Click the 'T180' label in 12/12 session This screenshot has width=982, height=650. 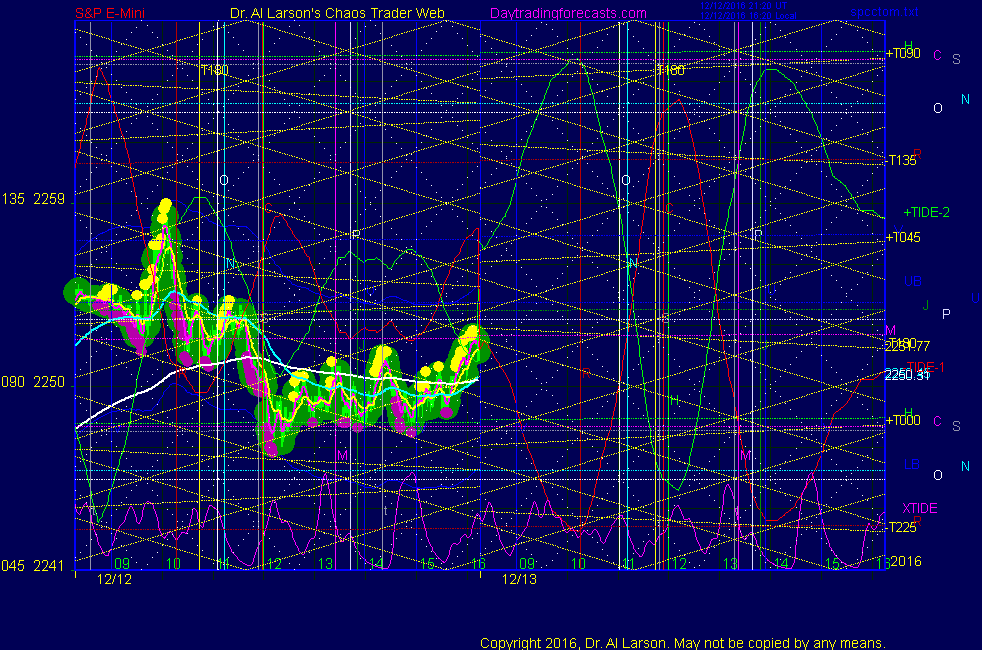pyautogui.click(x=214, y=70)
